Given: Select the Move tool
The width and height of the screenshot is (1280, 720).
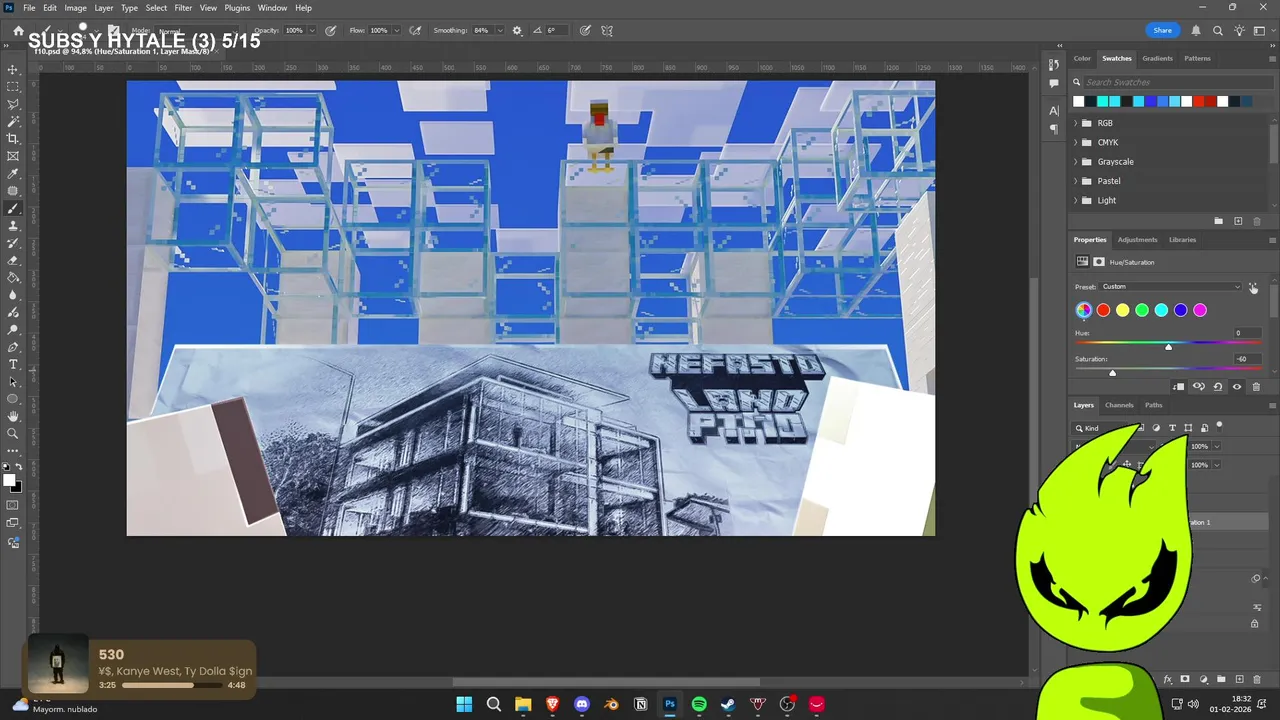Looking at the screenshot, I should click(x=13, y=70).
